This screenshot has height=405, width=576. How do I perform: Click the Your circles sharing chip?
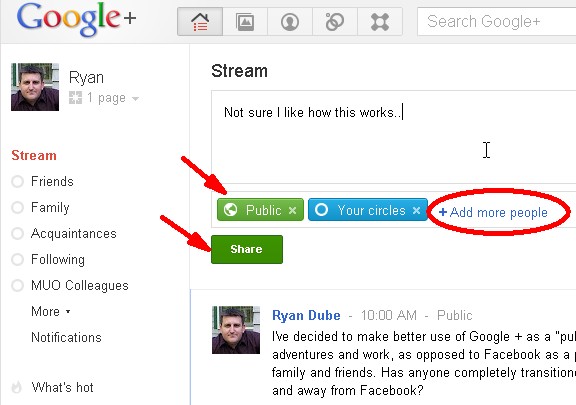click(x=368, y=209)
